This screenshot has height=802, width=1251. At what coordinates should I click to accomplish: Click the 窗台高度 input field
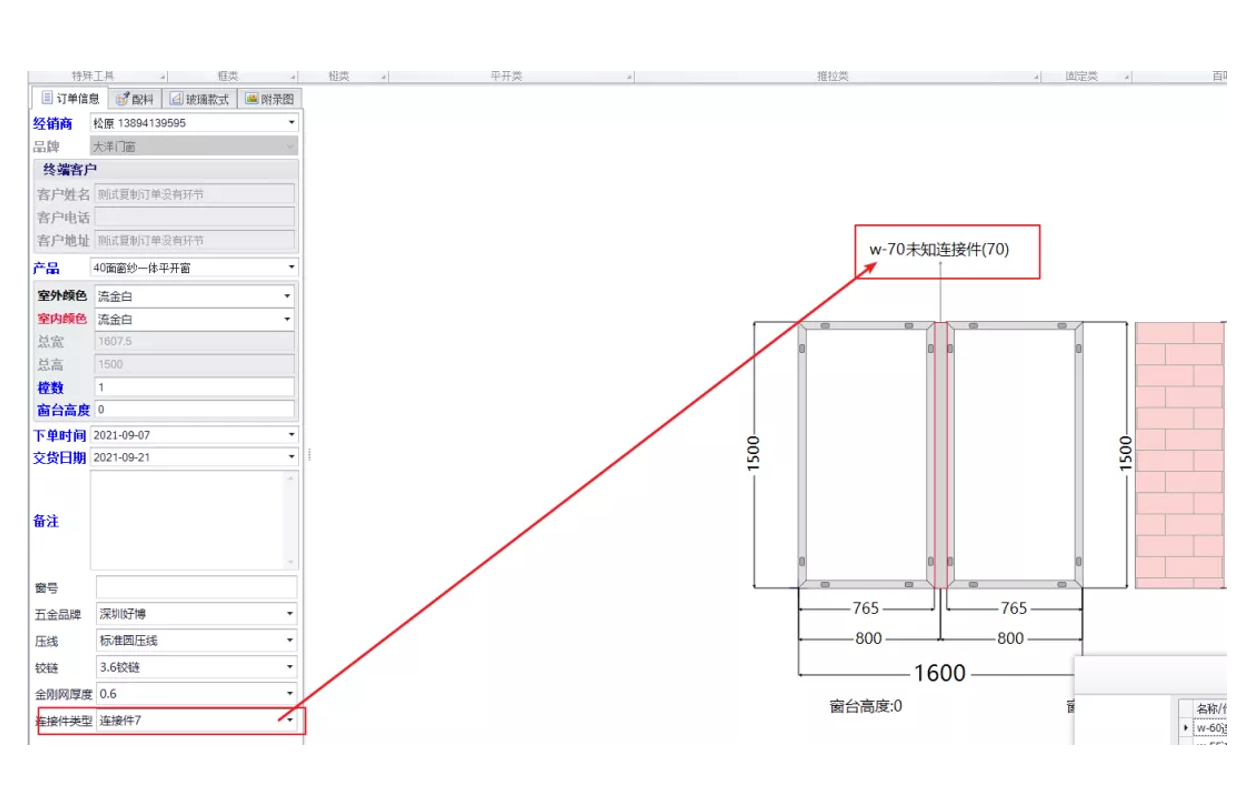click(x=194, y=410)
